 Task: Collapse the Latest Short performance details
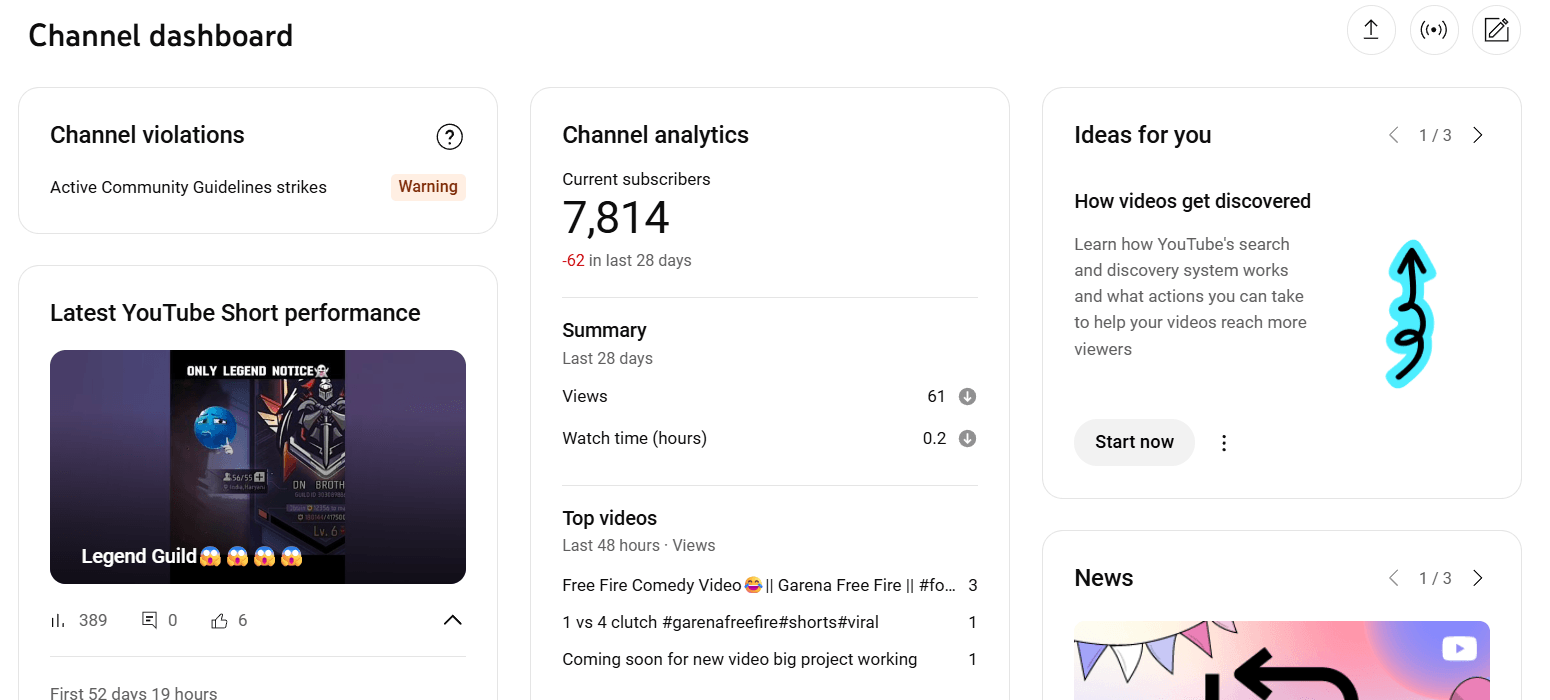pyautogui.click(x=452, y=621)
